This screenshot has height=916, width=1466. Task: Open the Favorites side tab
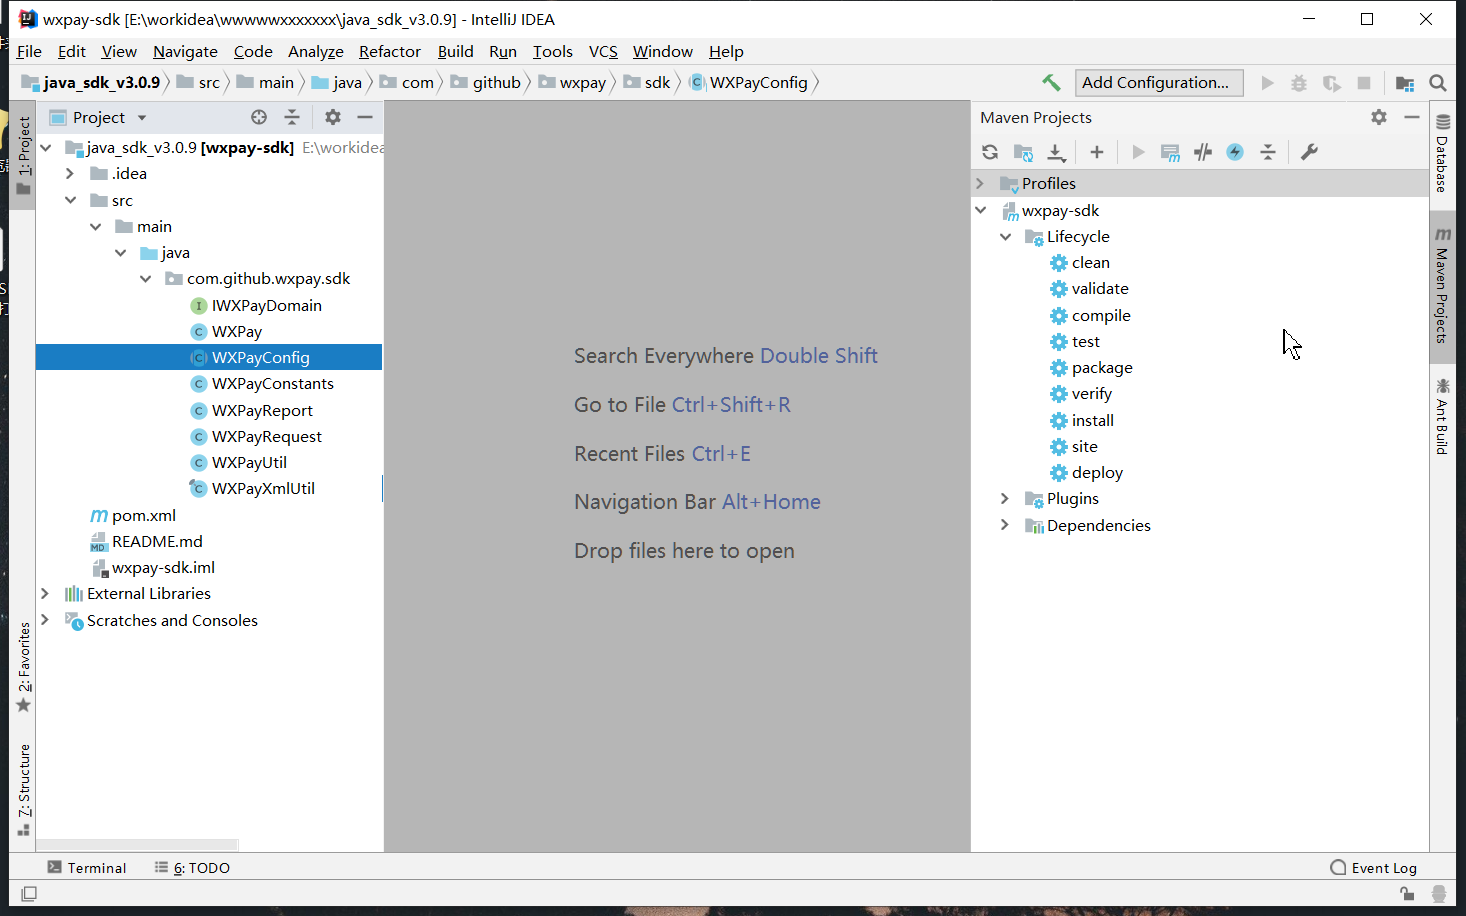(x=24, y=667)
